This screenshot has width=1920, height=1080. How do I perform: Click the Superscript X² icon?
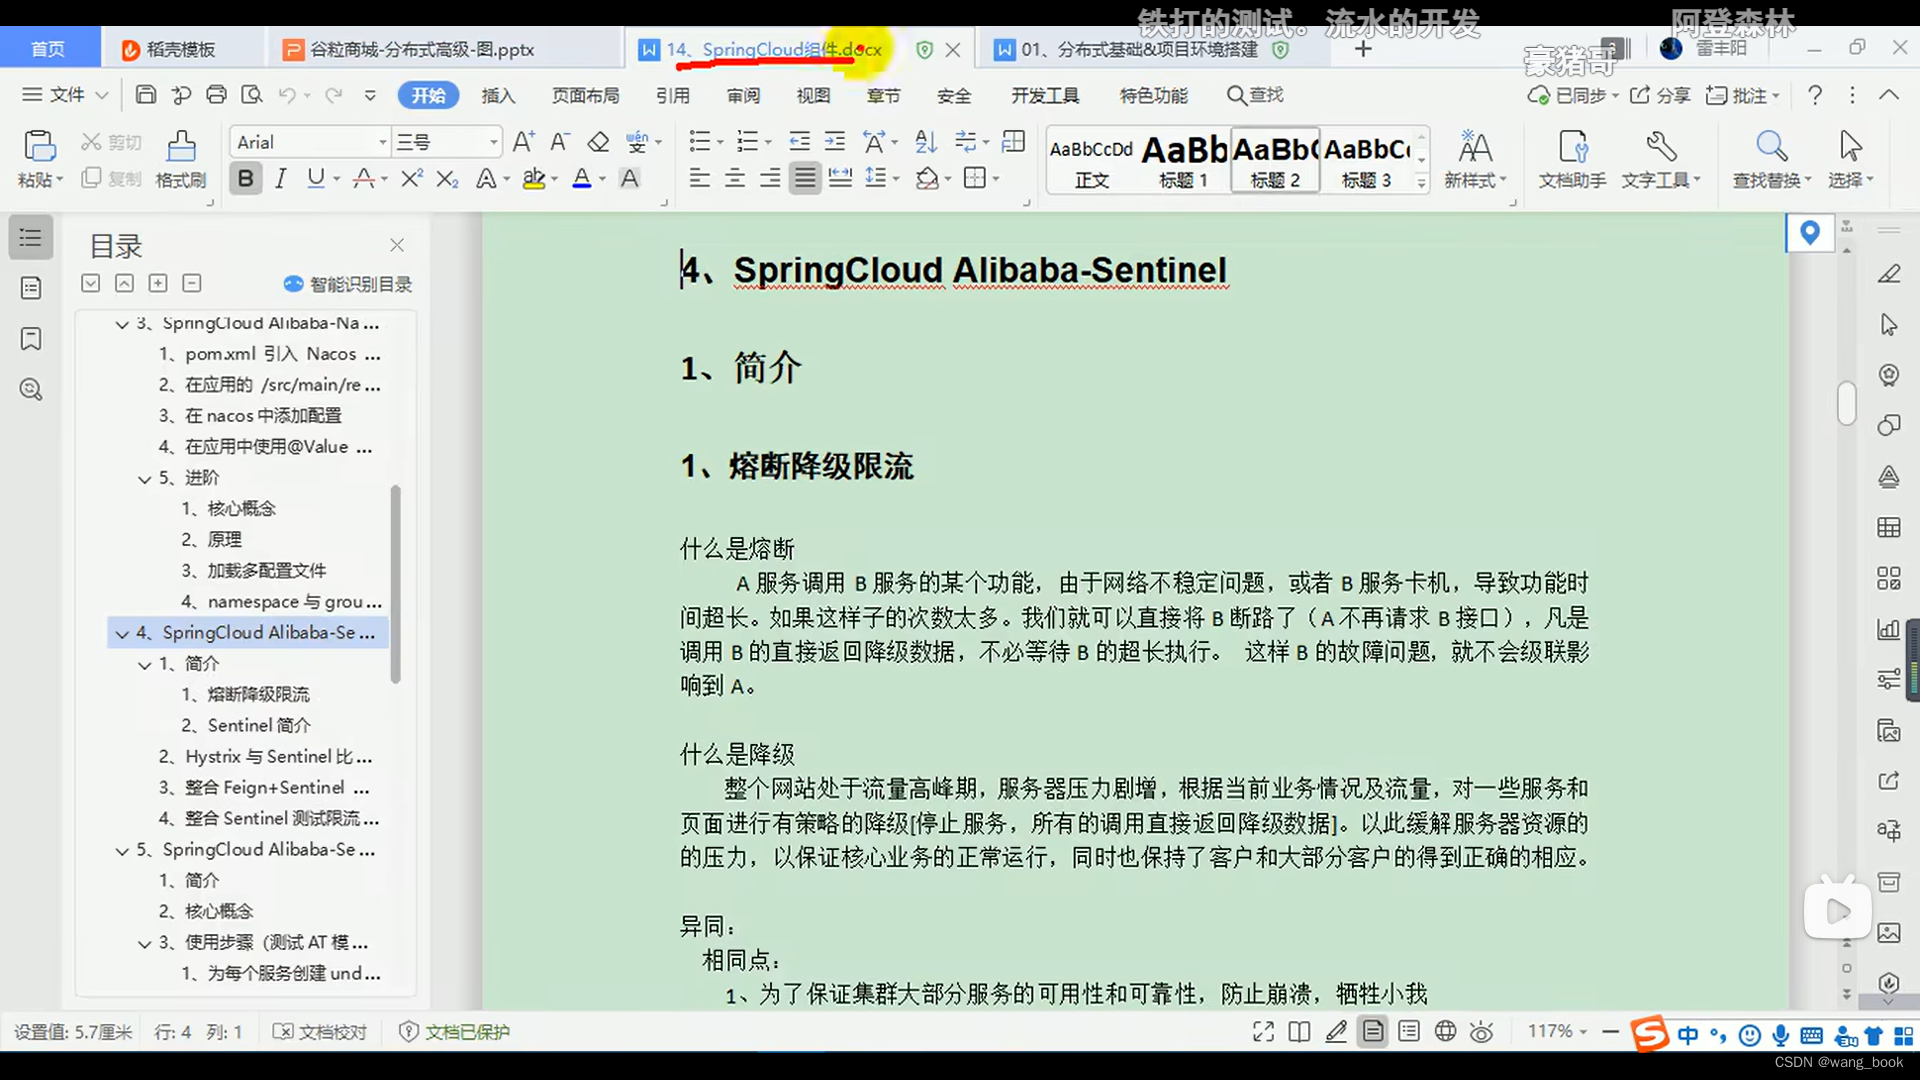[411, 178]
